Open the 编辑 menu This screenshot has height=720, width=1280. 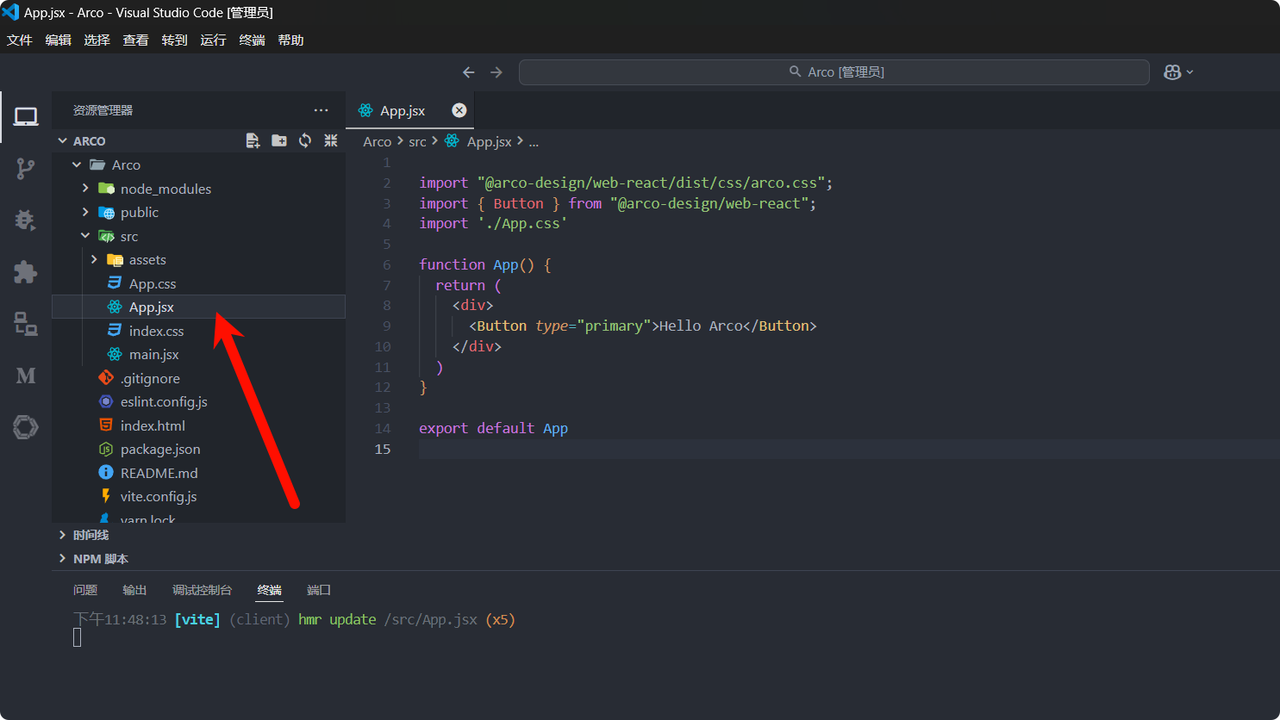(x=58, y=40)
